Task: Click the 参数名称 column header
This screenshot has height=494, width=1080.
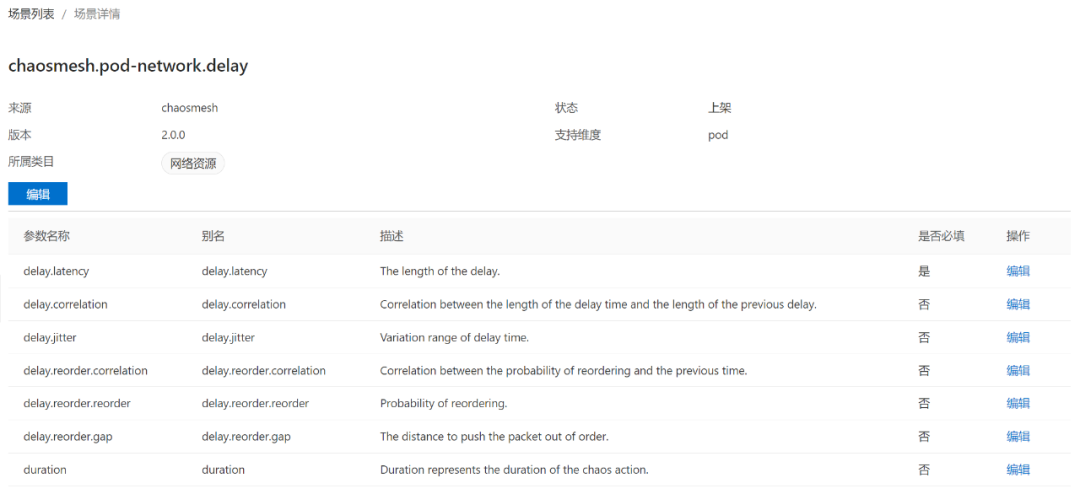Action: click(46, 236)
